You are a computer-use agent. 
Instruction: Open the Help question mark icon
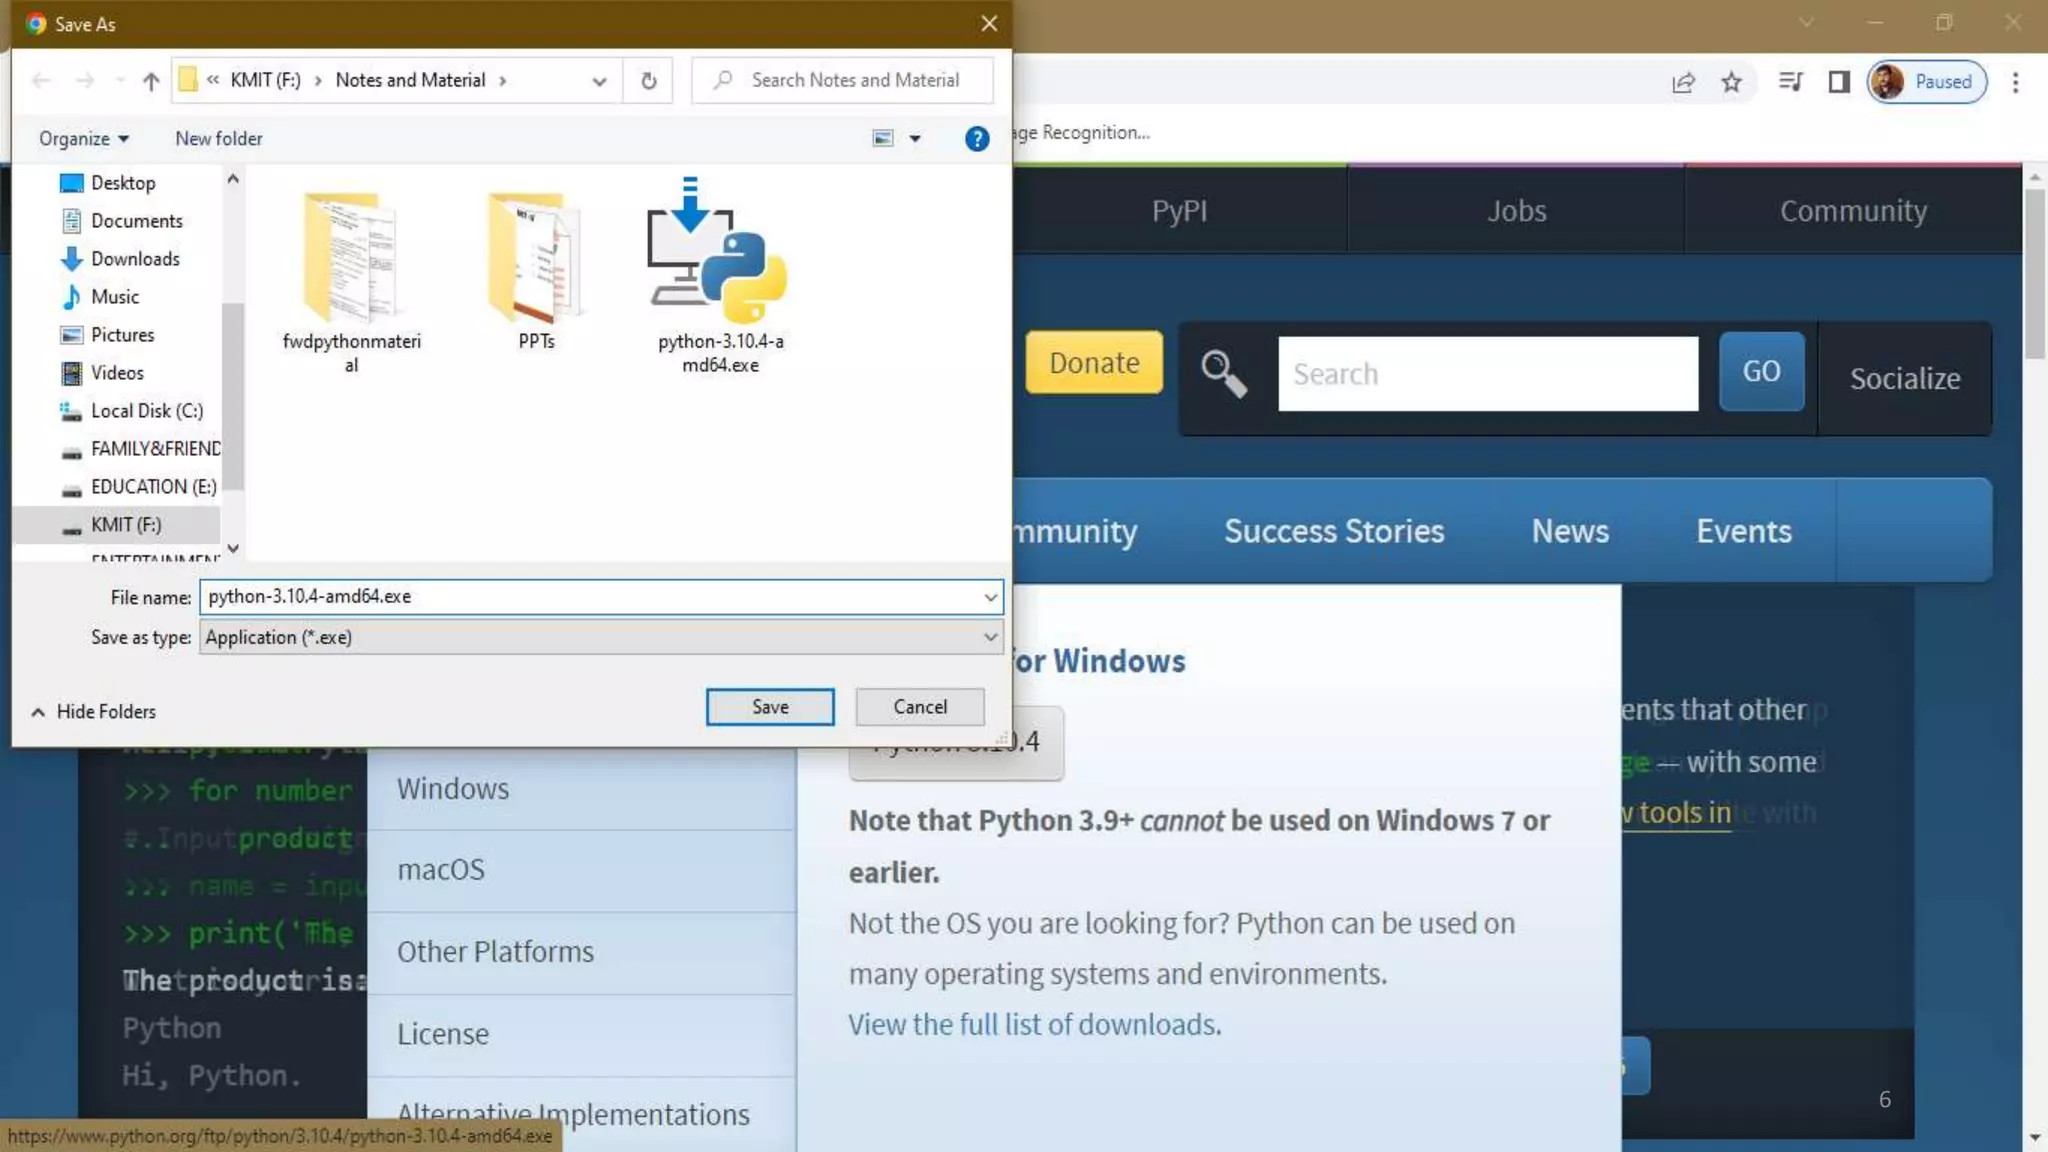click(x=976, y=139)
